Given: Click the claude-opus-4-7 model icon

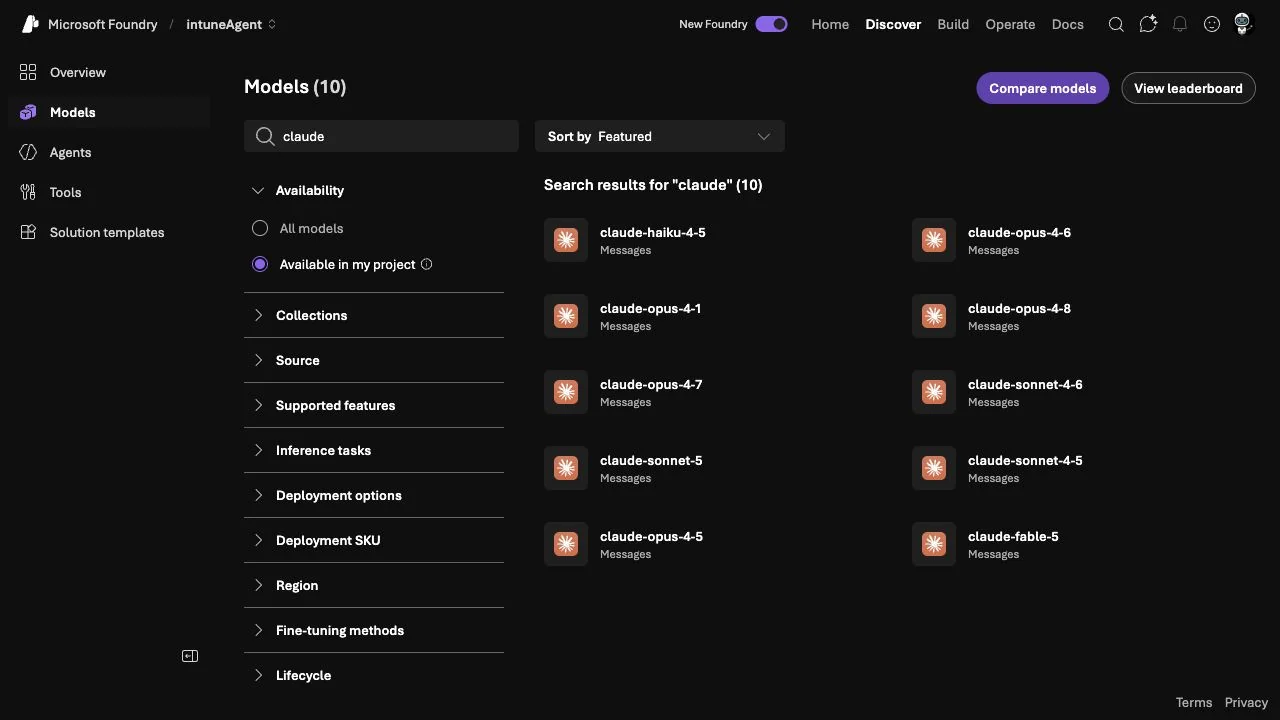Looking at the screenshot, I should [566, 392].
